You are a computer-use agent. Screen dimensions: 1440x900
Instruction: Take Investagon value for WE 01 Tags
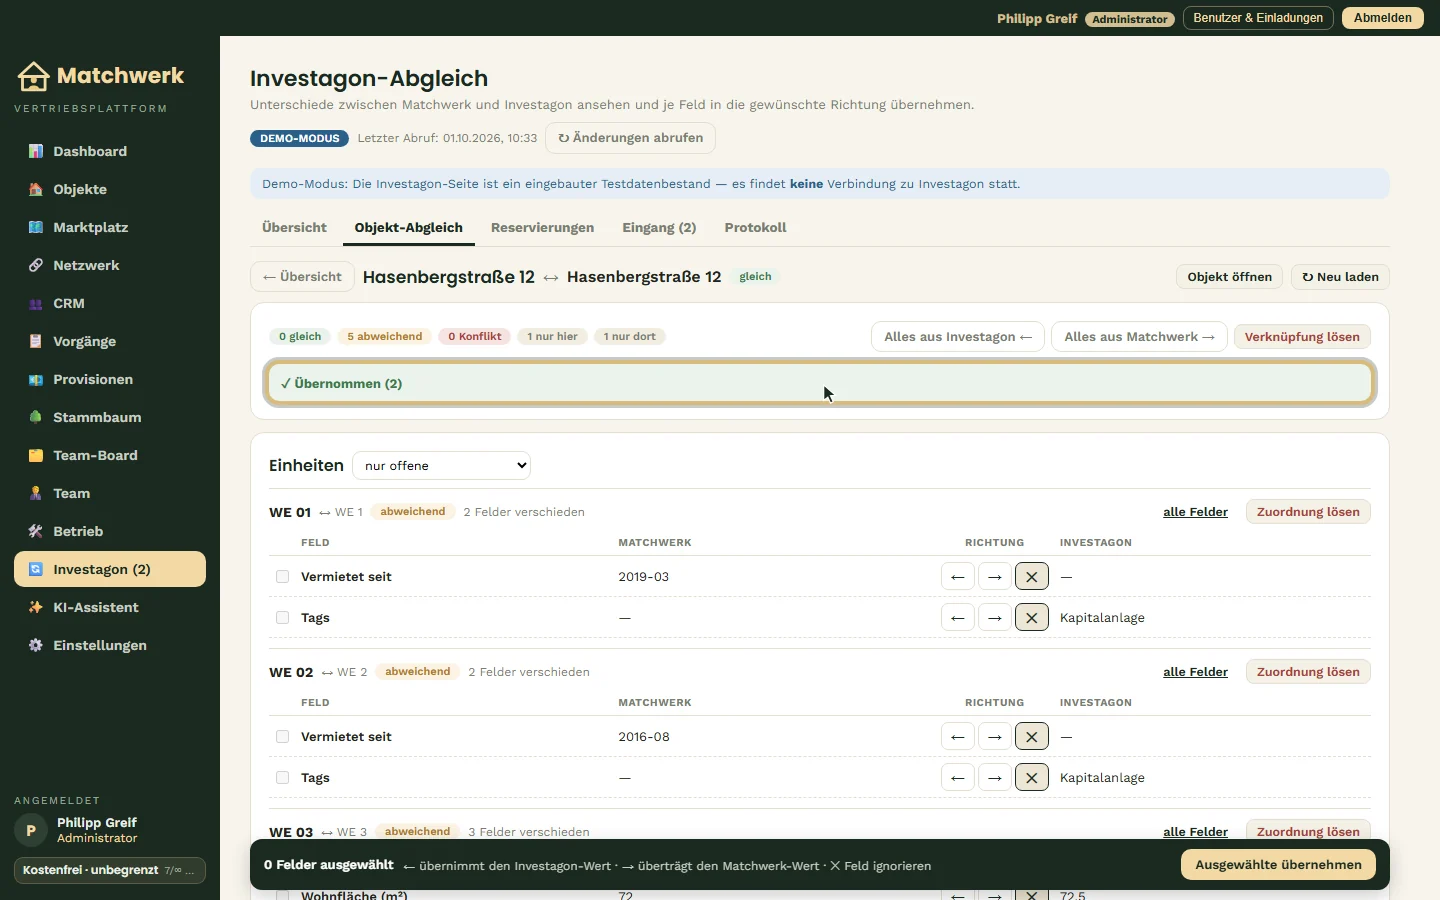[958, 618]
